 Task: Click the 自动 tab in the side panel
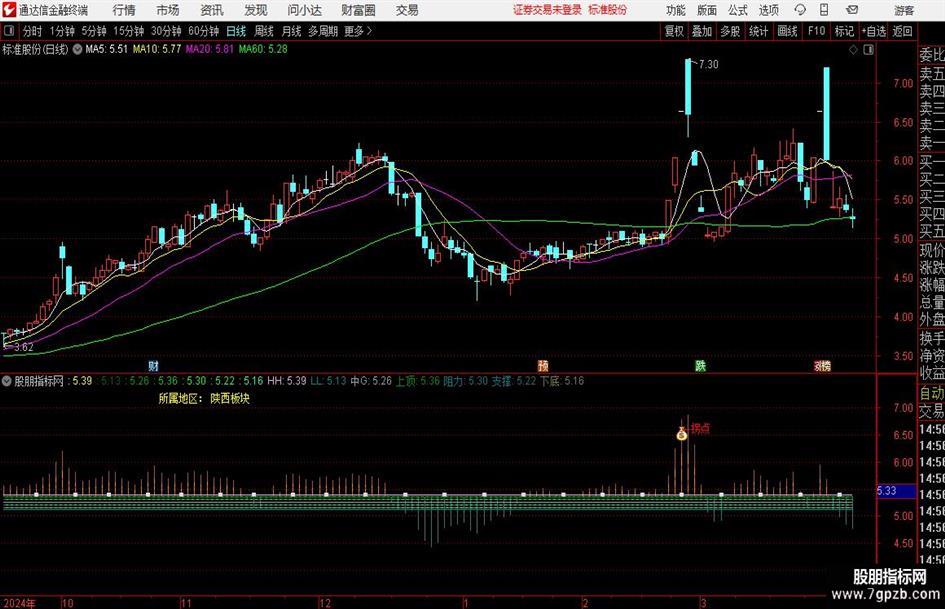(x=931, y=393)
